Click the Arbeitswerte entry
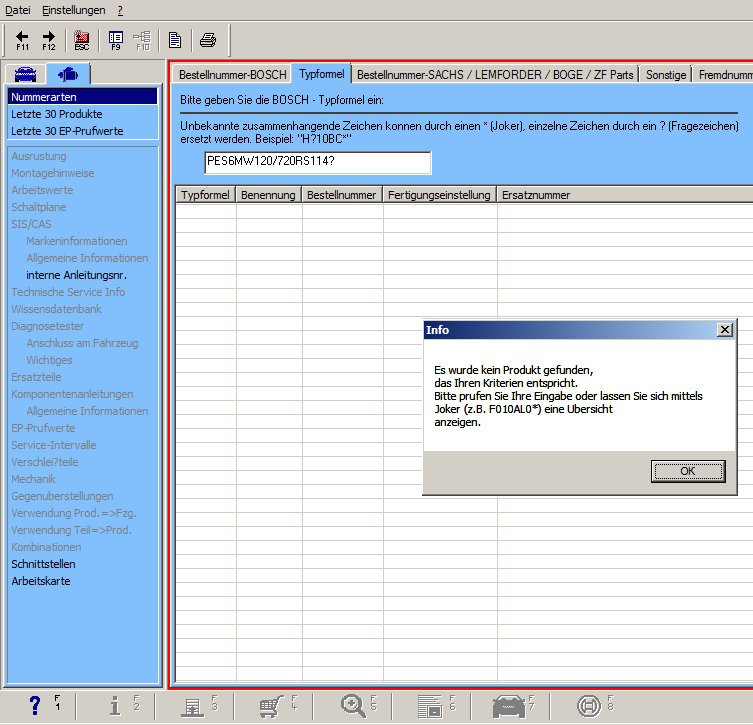The width and height of the screenshot is (753, 725). tap(42, 190)
